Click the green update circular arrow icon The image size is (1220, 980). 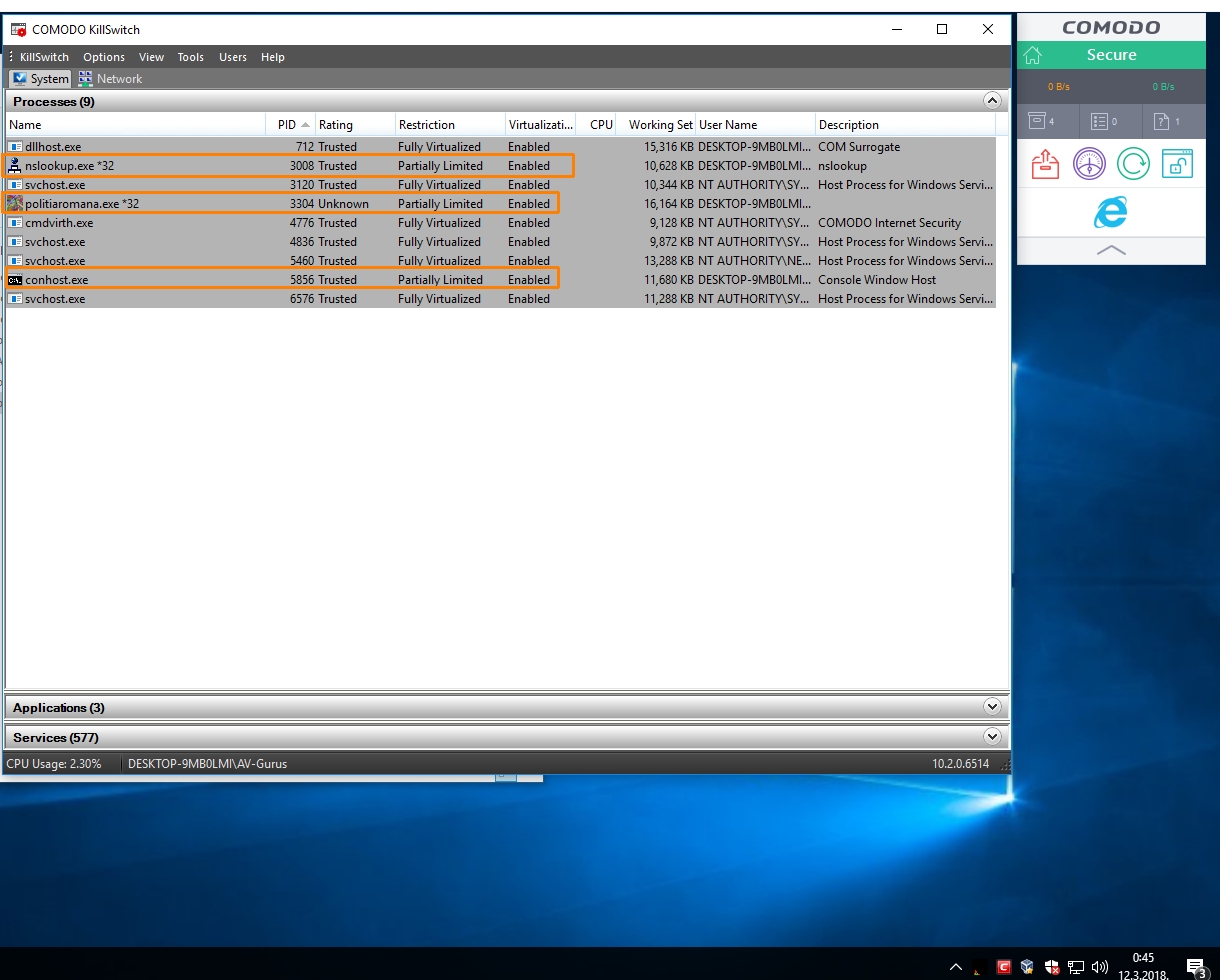(1133, 164)
